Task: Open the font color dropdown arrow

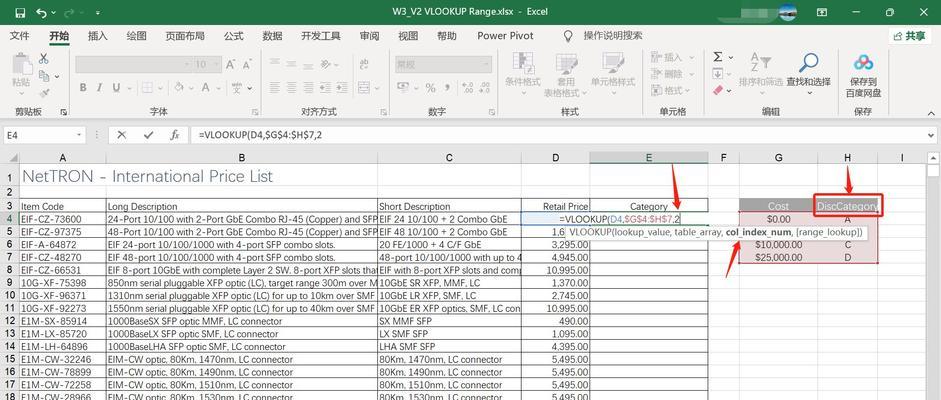Action: tap(217, 88)
